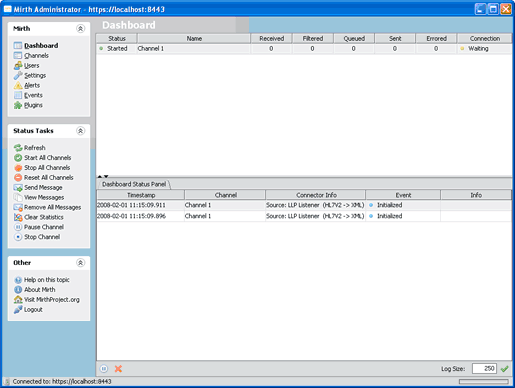Click the About Mirth info icon
Image resolution: width=515 pixels, height=388 pixels.
click(x=18, y=290)
